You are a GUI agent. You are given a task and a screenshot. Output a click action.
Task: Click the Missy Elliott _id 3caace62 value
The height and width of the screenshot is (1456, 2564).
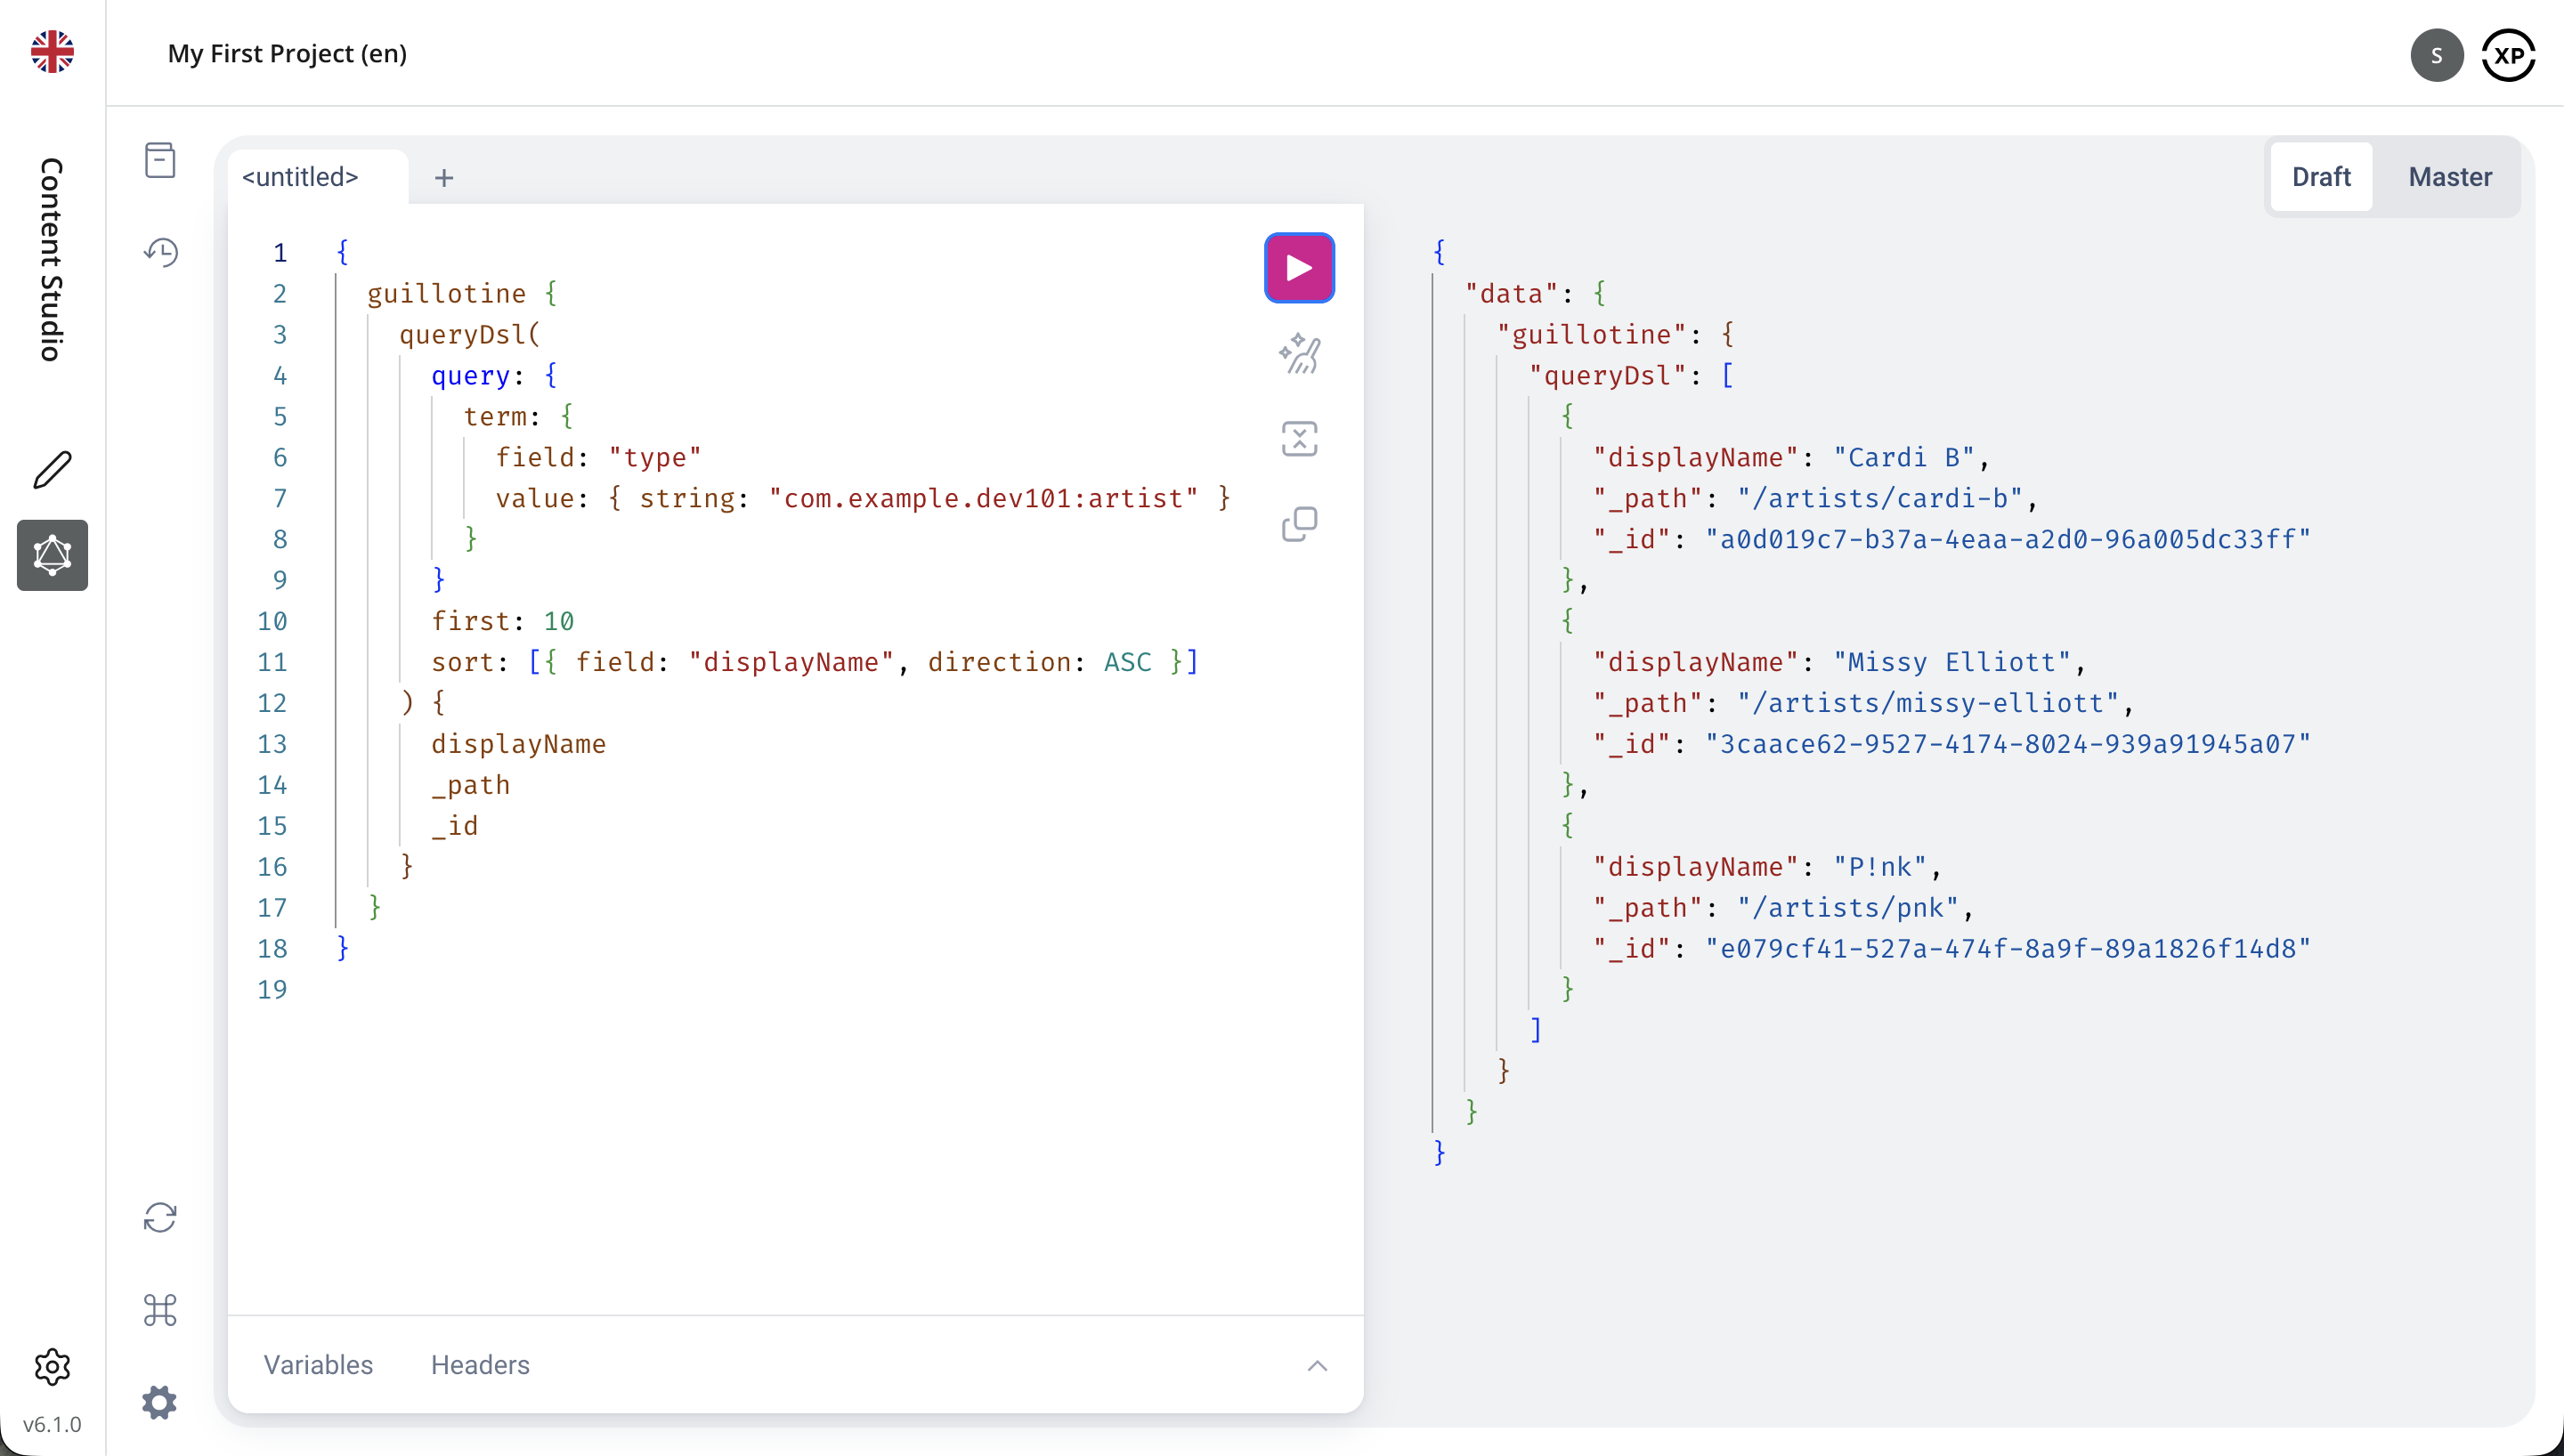tap(2008, 744)
